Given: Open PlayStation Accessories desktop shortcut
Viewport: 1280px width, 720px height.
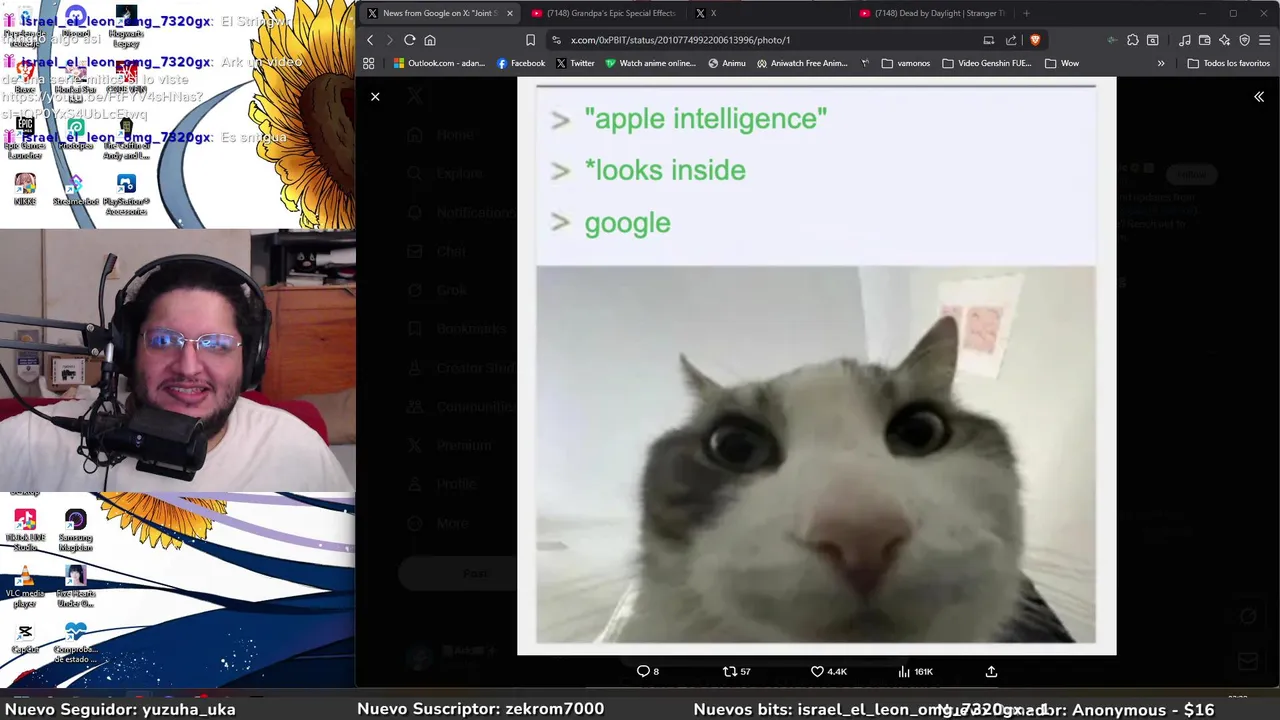Looking at the screenshot, I should click(126, 193).
